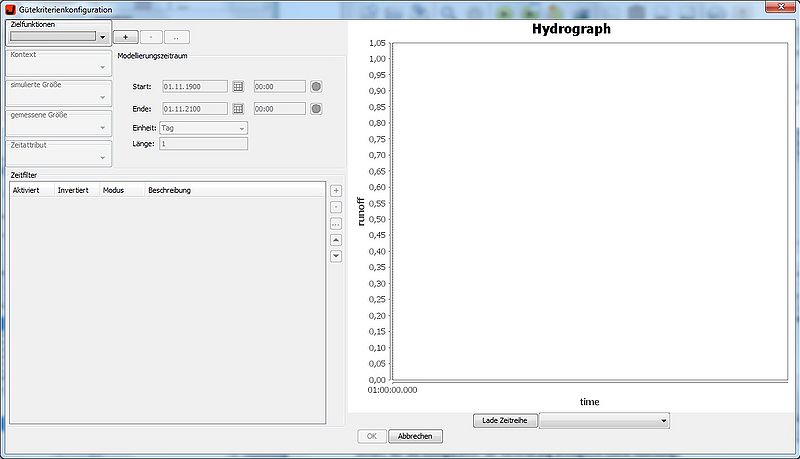Click the Beschreibung column header
800x459 pixels.
[170, 190]
